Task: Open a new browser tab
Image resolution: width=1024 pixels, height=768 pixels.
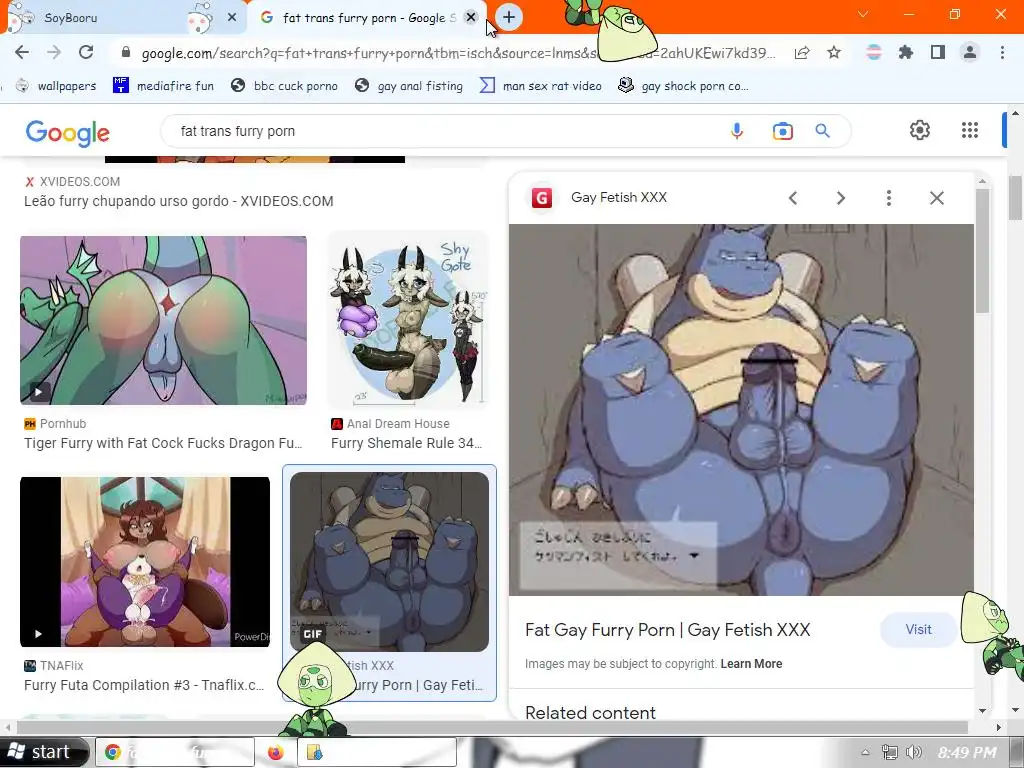Action: click(x=509, y=18)
